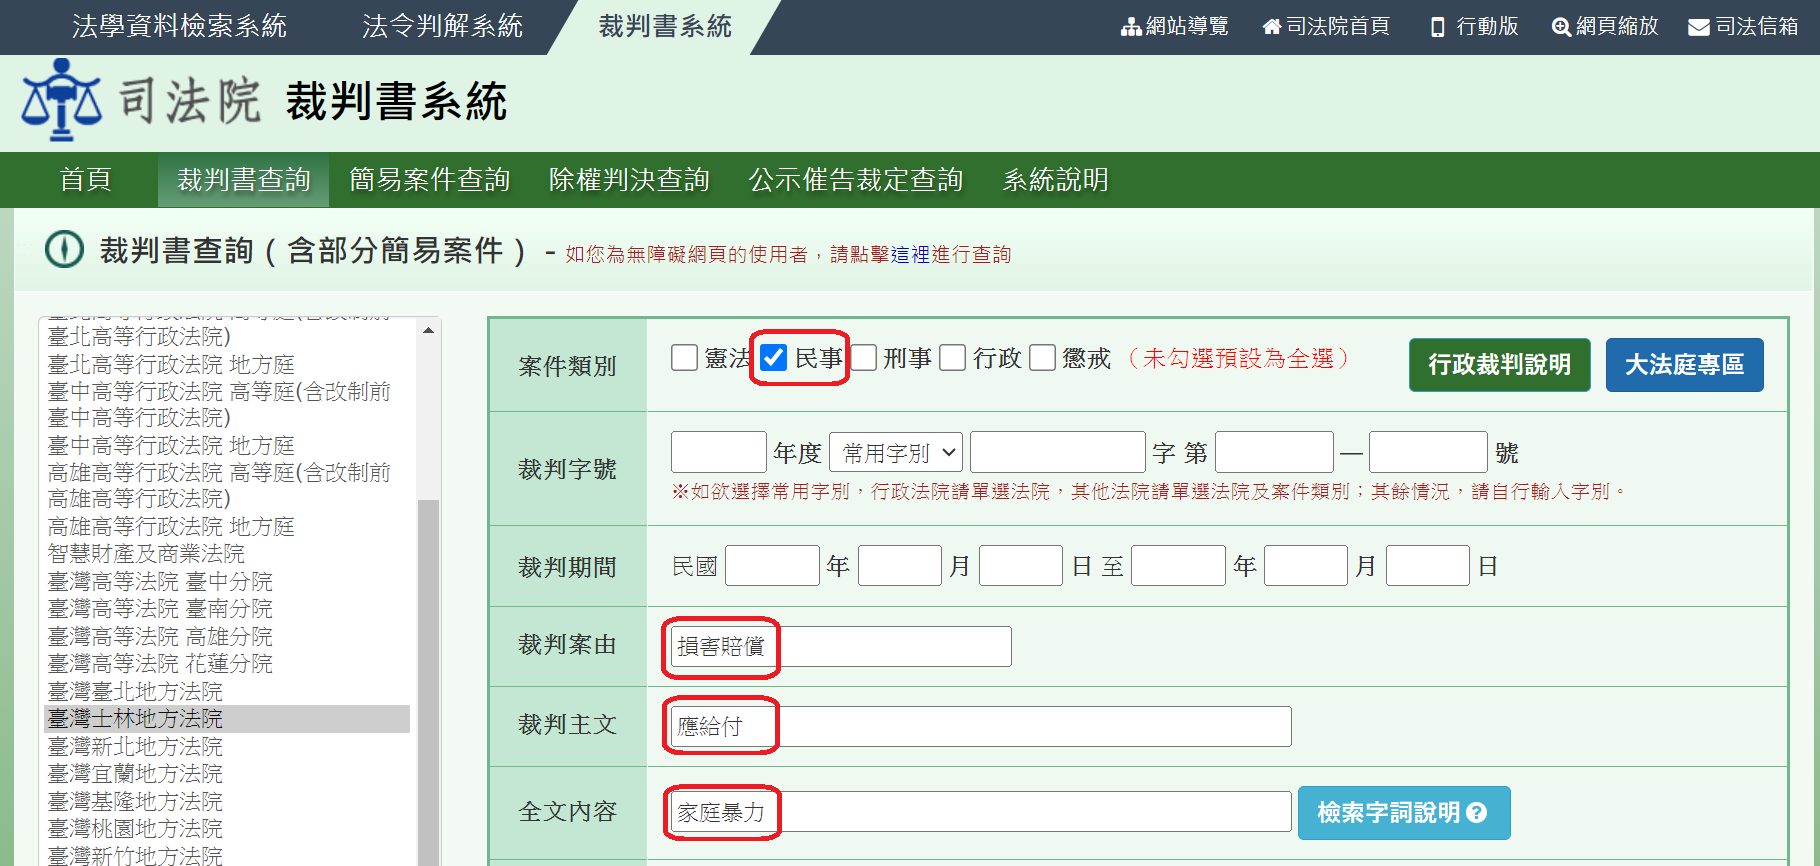Click the 司法院首頁 home icon
Viewport: 1820px width, 866px height.
pyautogui.click(x=1272, y=27)
